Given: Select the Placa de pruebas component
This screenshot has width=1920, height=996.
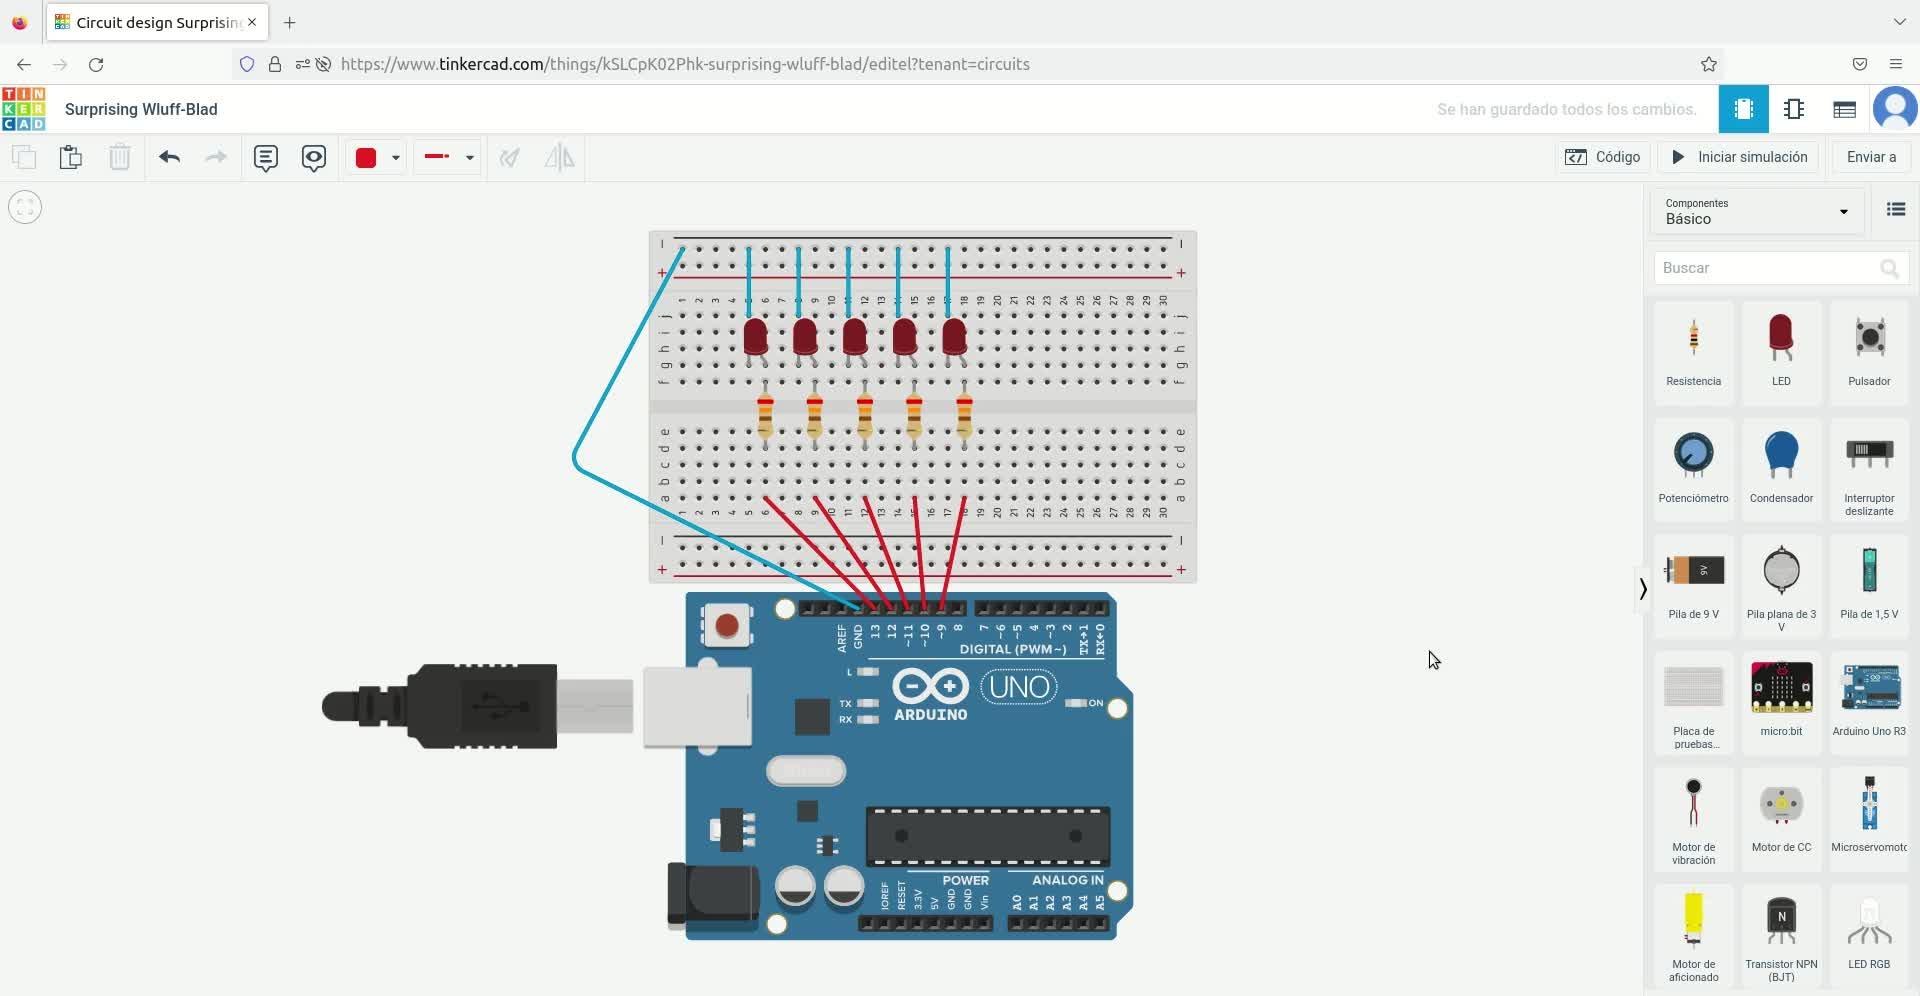Looking at the screenshot, I should (1693, 701).
